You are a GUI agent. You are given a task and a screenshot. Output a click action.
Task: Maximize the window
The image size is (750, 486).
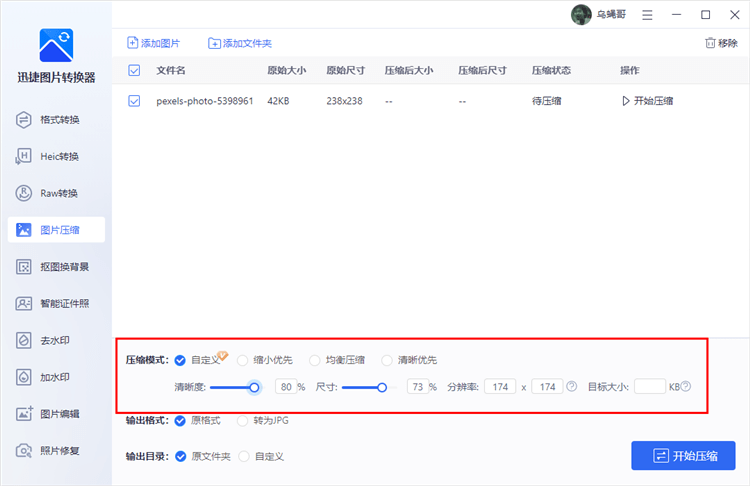click(x=706, y=15)
